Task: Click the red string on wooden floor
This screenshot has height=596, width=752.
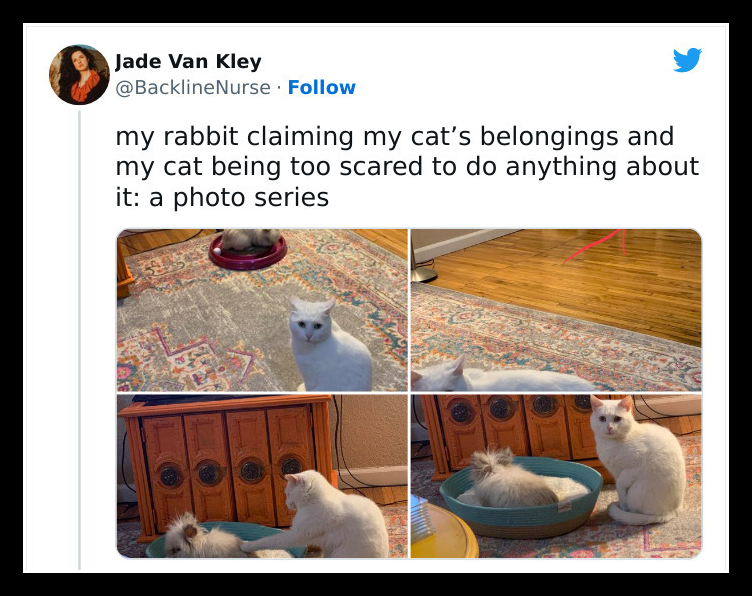Action: click(596, 245)
